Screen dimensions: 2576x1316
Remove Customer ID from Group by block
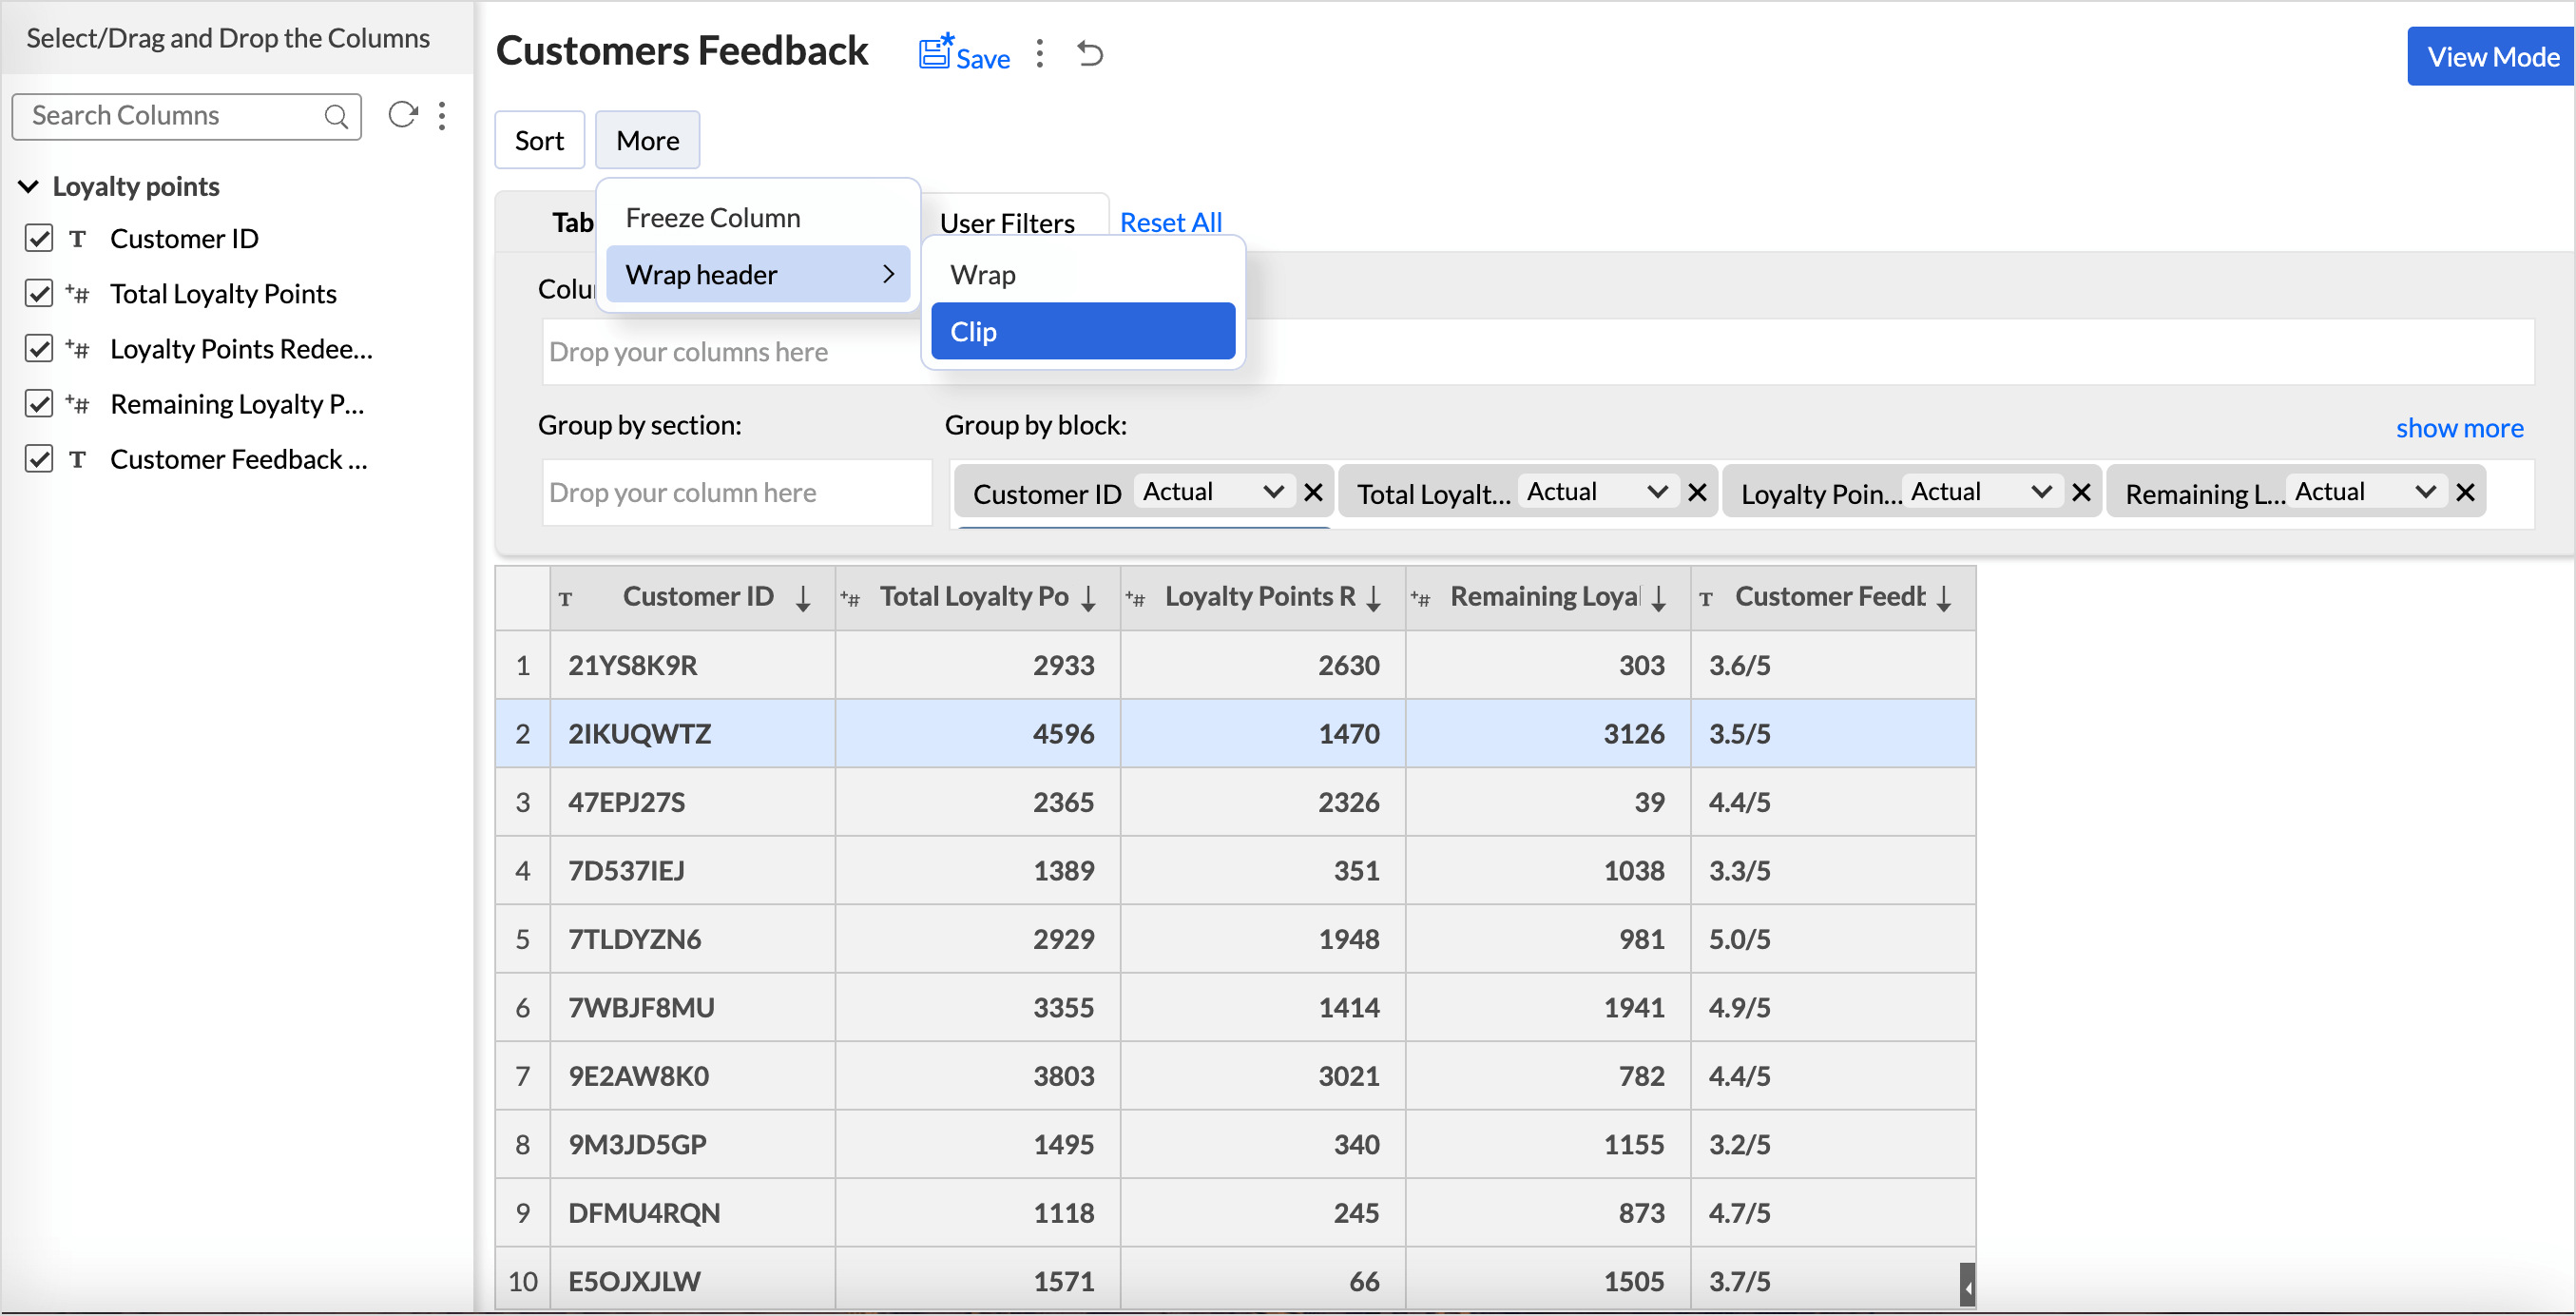[1314, 492]
